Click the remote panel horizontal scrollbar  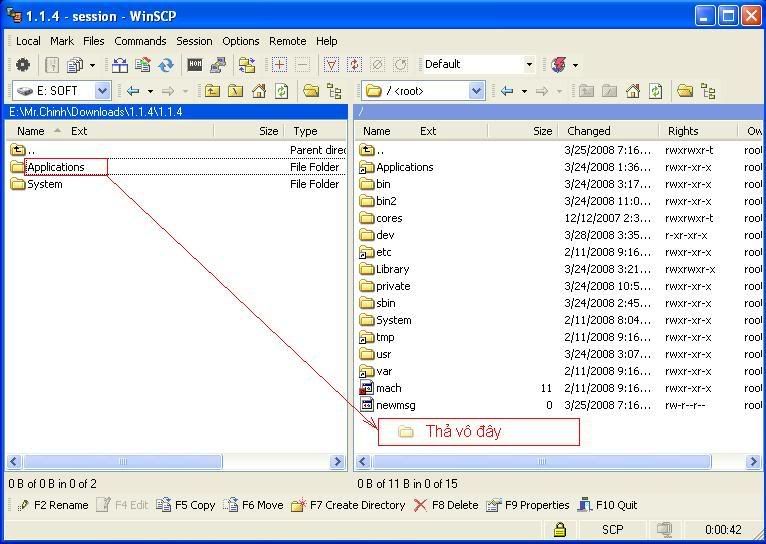pyautogui.click(x=542, y=462)
